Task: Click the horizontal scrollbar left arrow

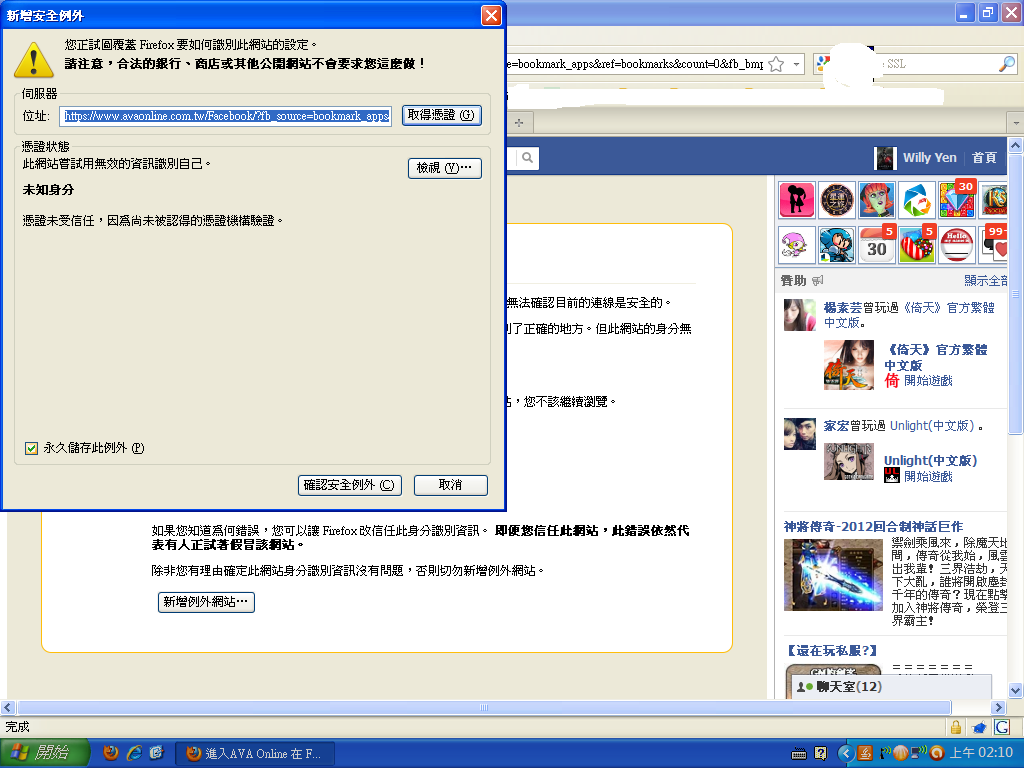Action: [8, 707]
